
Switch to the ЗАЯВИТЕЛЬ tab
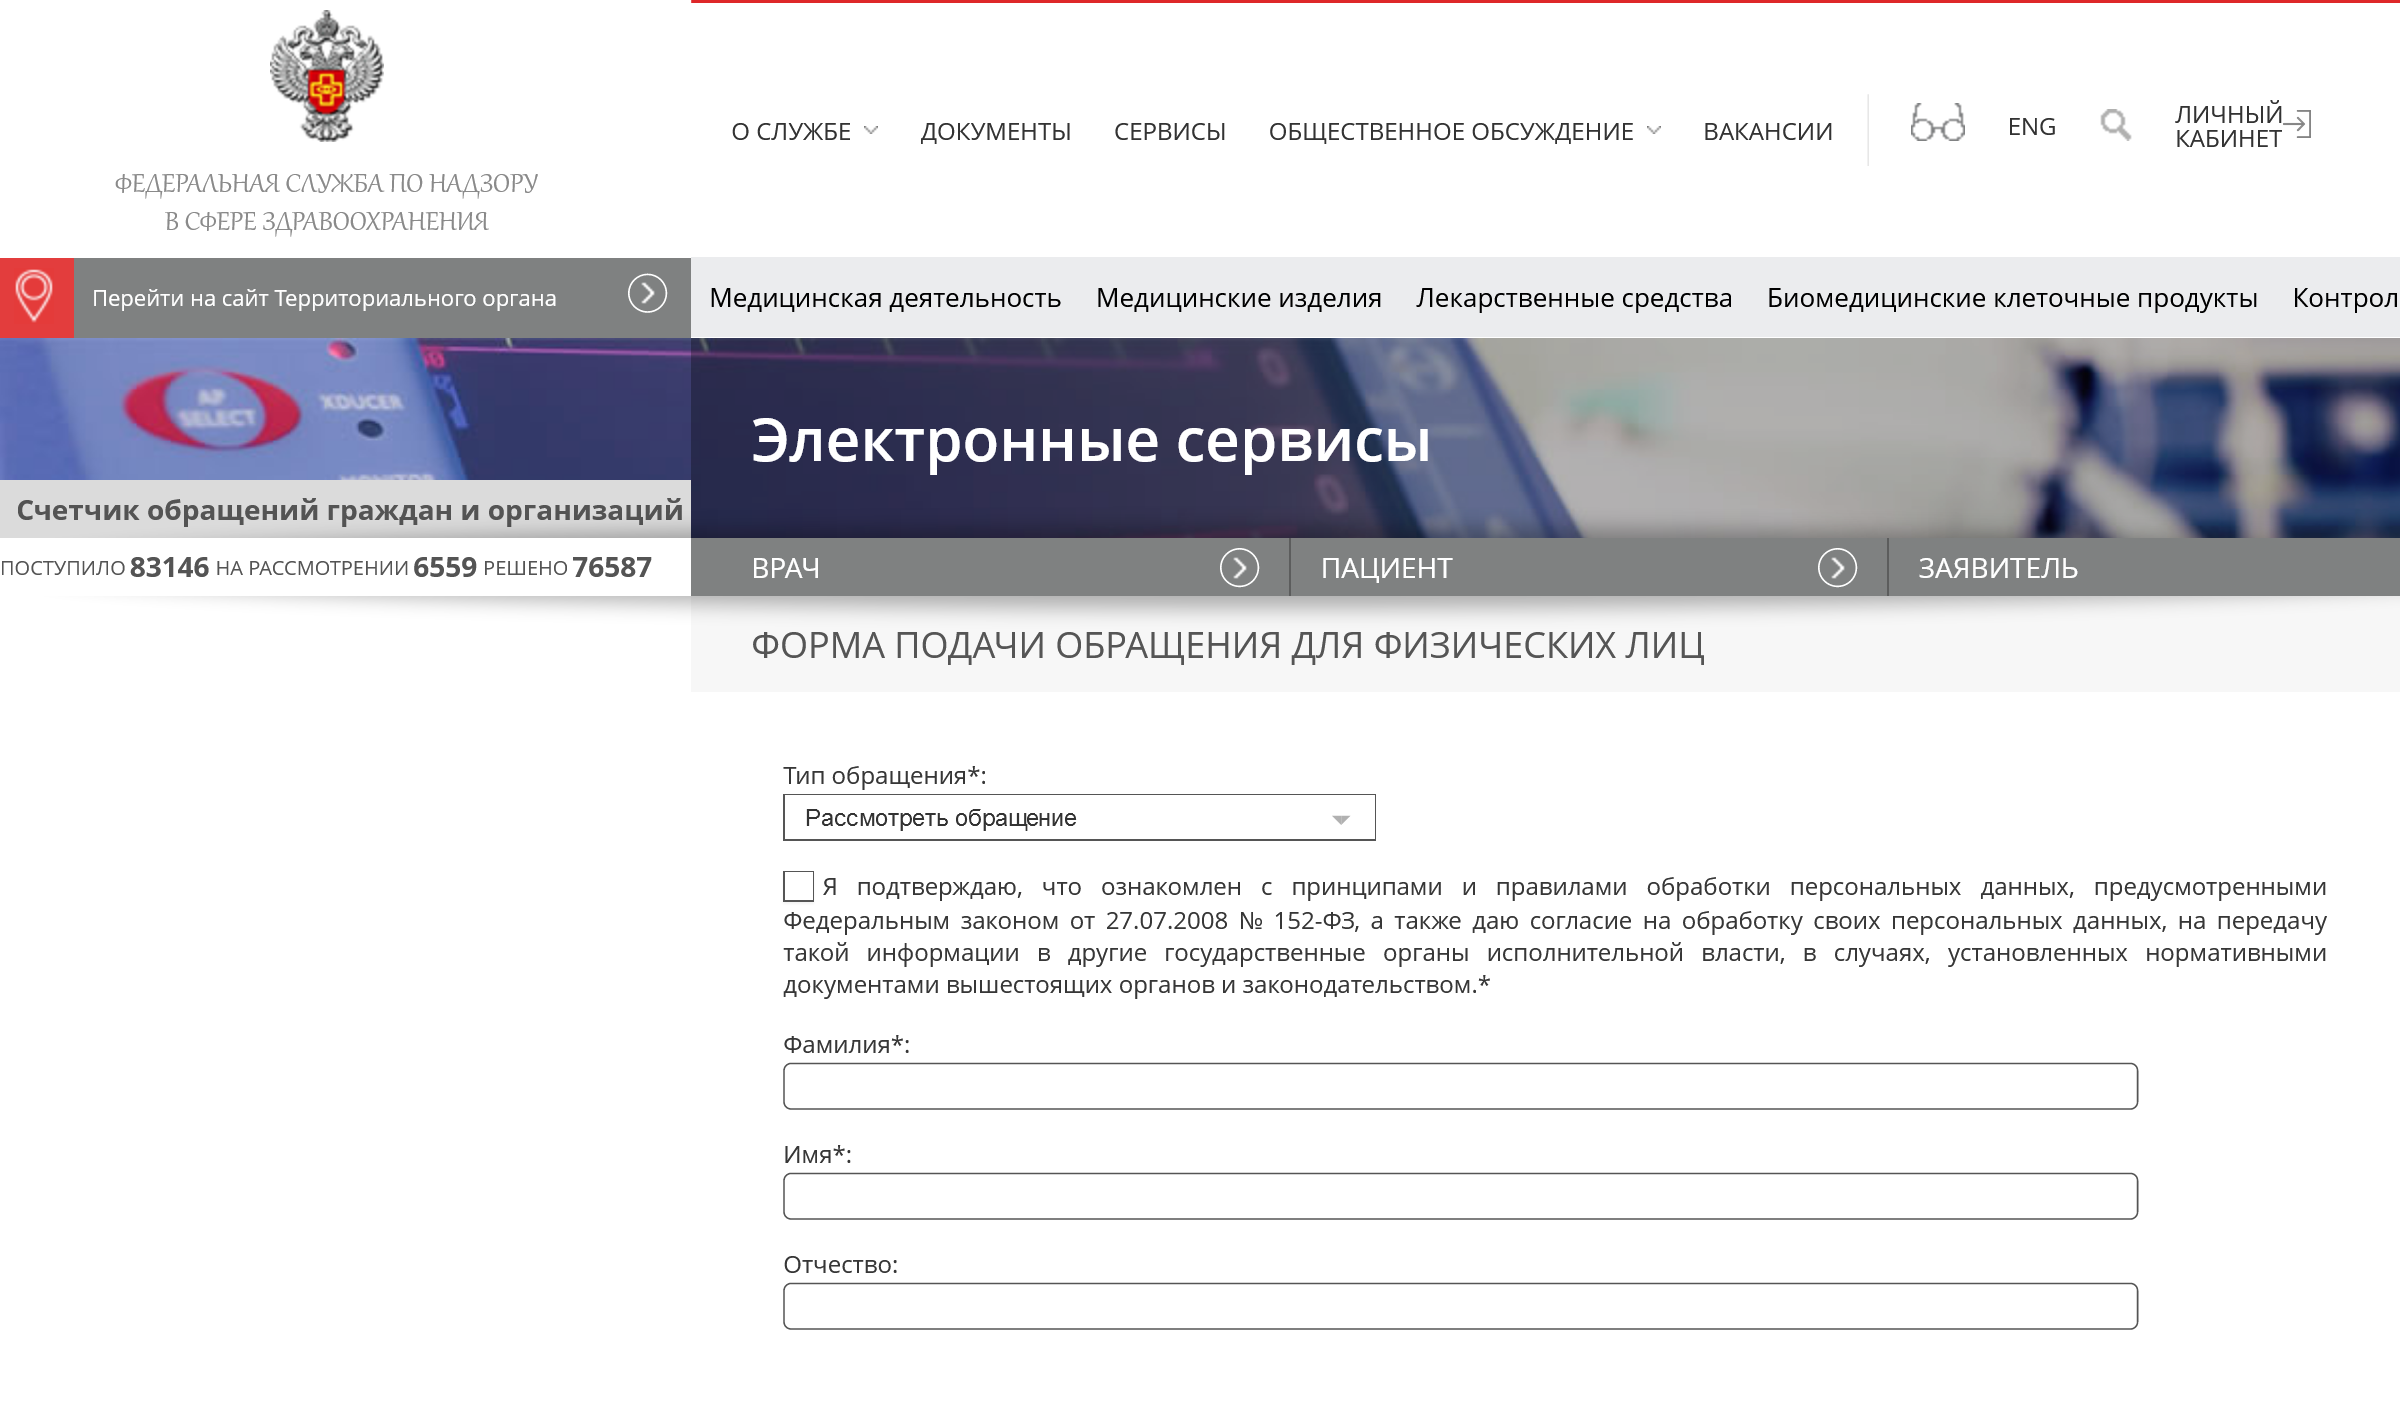pos(2144,568)
